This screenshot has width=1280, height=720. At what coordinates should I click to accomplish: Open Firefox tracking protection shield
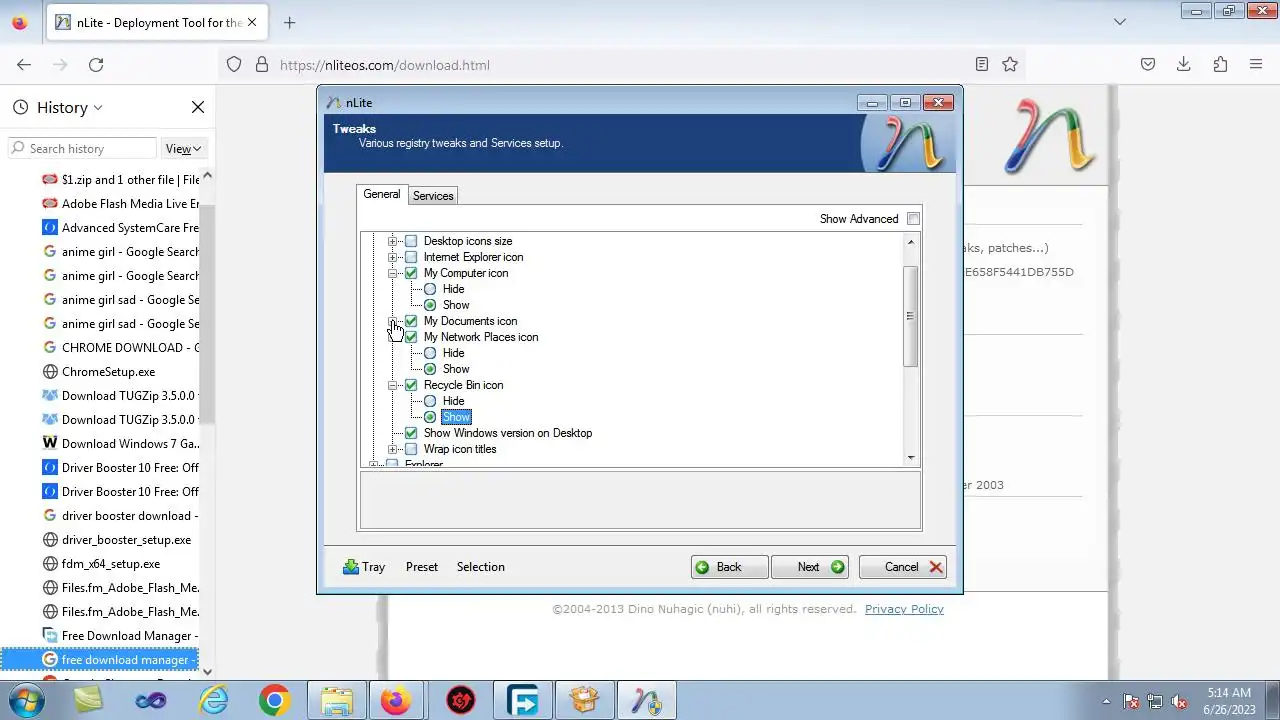click(234, 64)
